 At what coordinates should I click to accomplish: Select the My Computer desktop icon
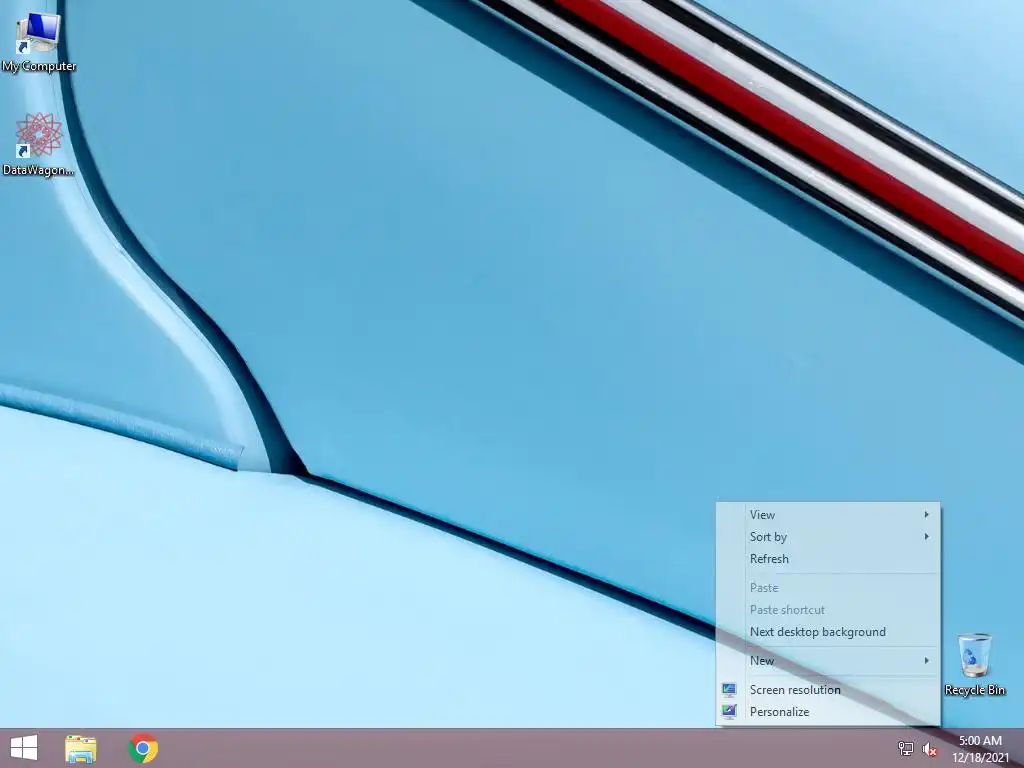39,42
